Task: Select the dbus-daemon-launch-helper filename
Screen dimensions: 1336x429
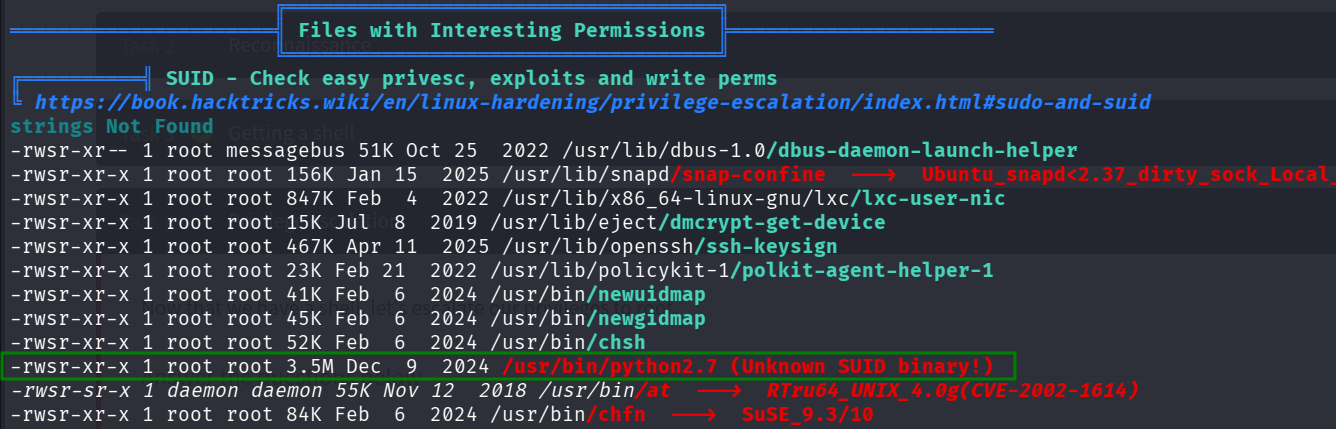Action: [x=922, y=151]
